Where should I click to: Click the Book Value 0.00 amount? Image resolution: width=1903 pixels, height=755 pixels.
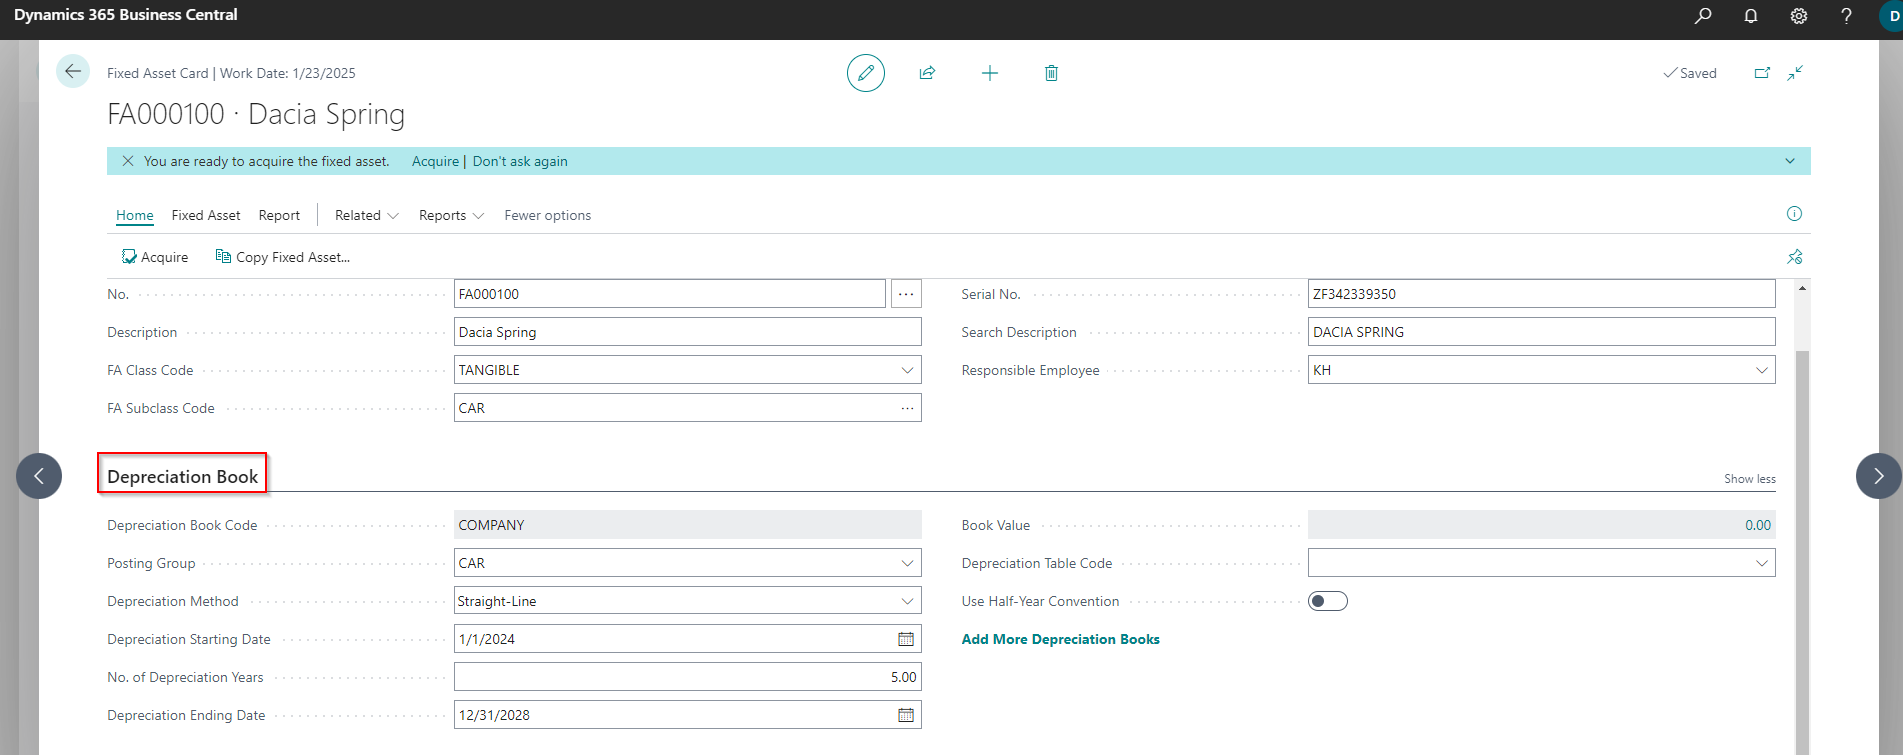tap(1758, 525)
